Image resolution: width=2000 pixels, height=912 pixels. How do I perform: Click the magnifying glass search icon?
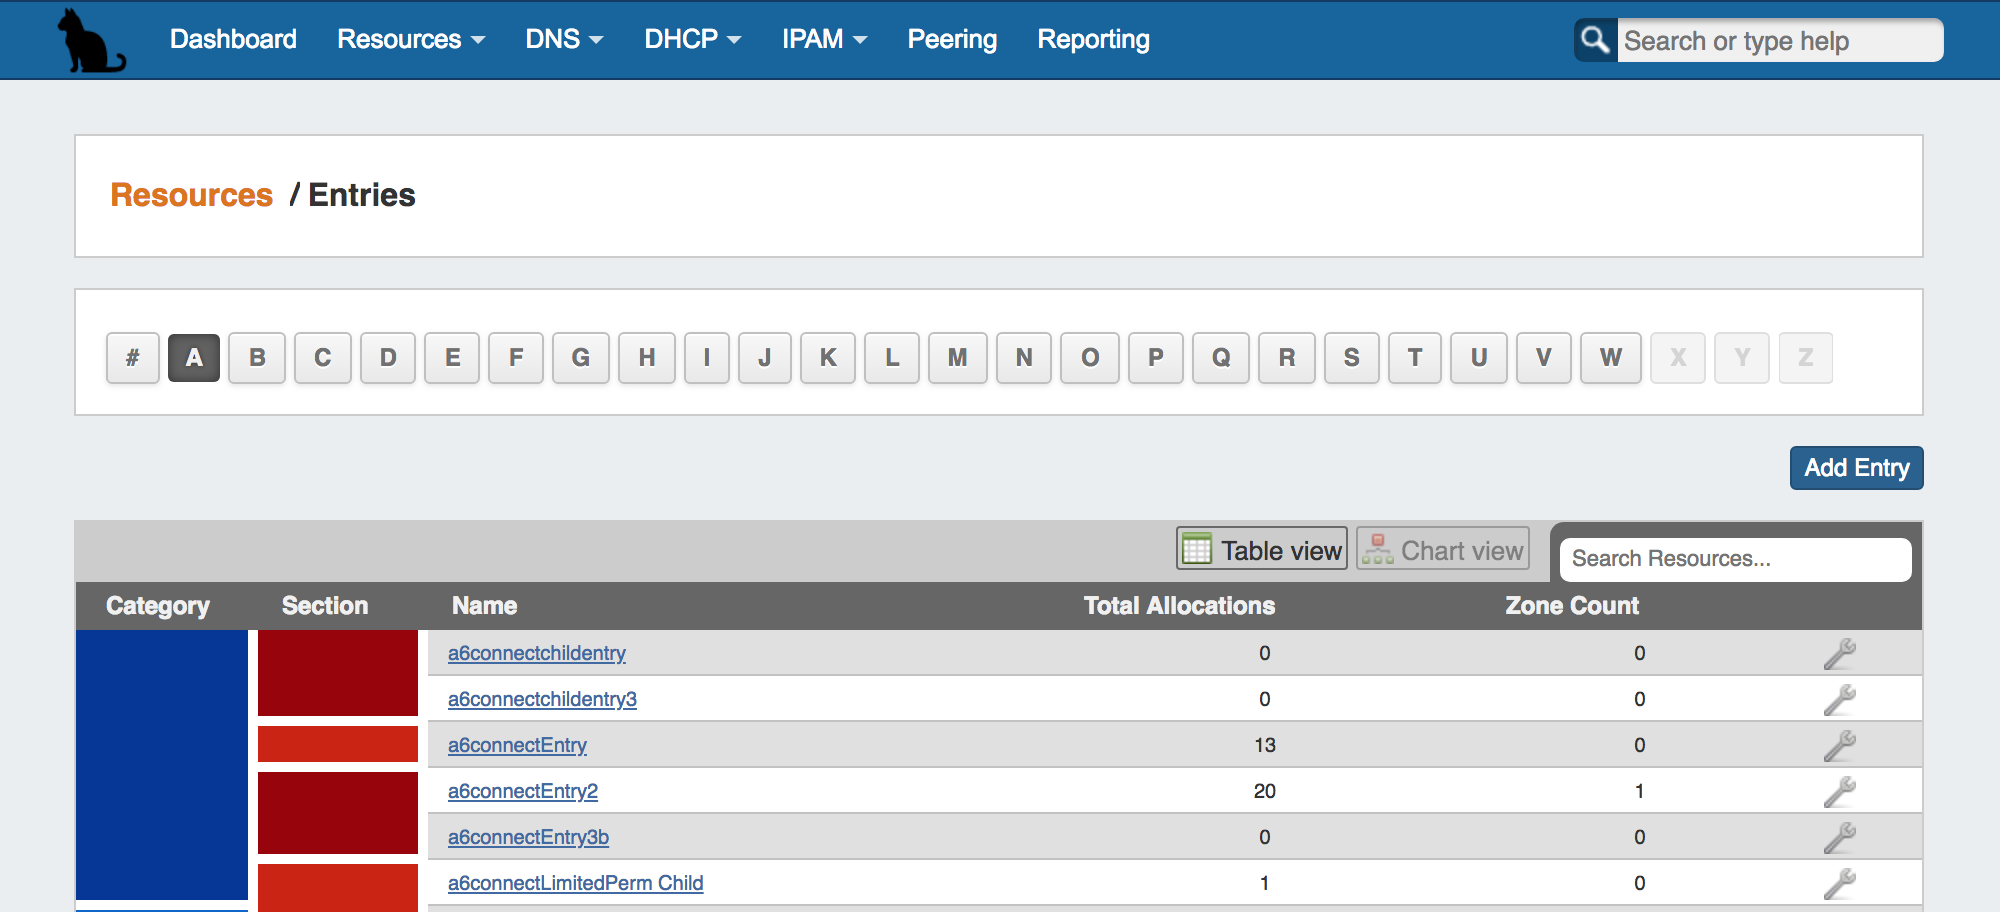(1595, 40)
